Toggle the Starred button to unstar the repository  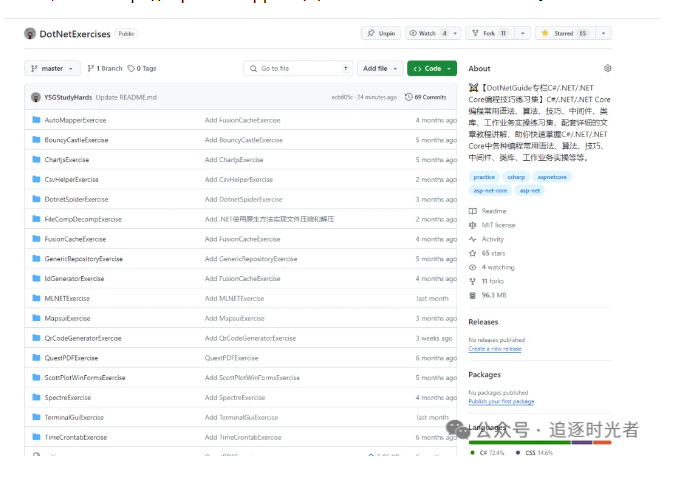[x=565, y=33]
